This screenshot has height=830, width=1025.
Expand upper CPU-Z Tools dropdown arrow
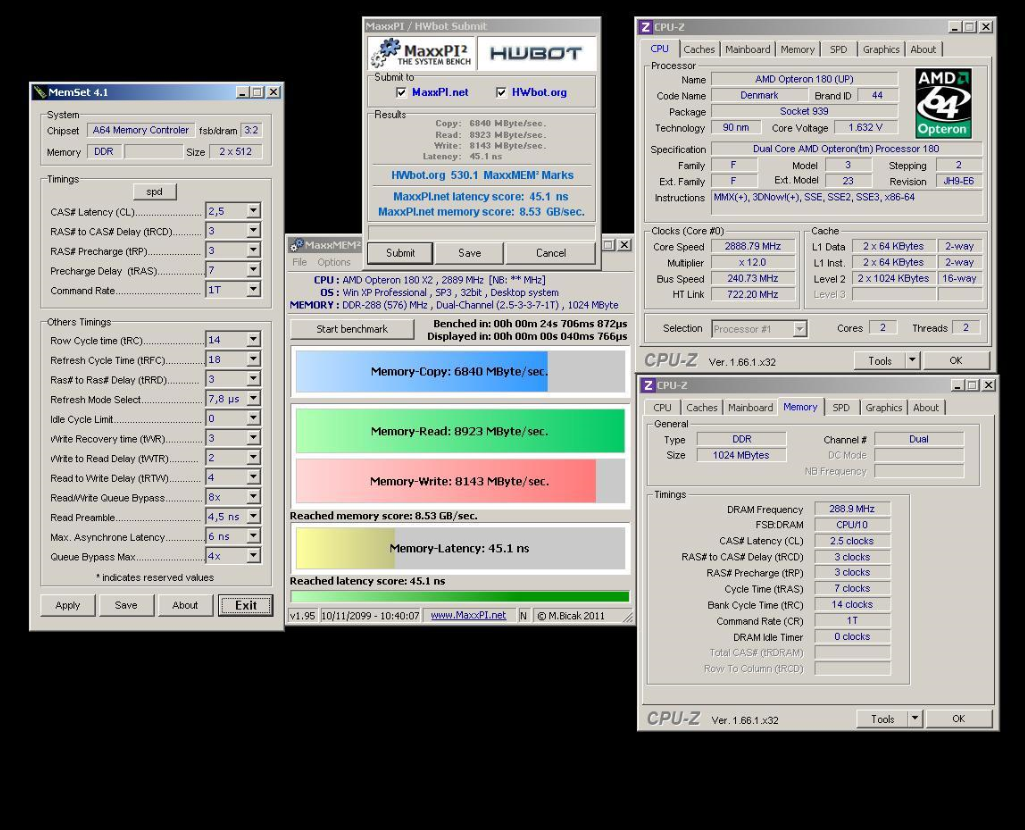(912, 360)
